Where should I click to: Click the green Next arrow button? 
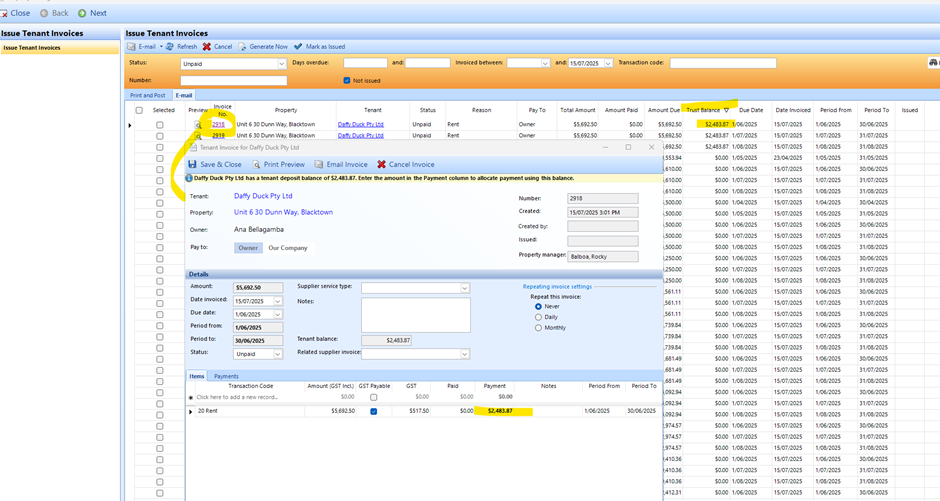click(x=82, y=13)
